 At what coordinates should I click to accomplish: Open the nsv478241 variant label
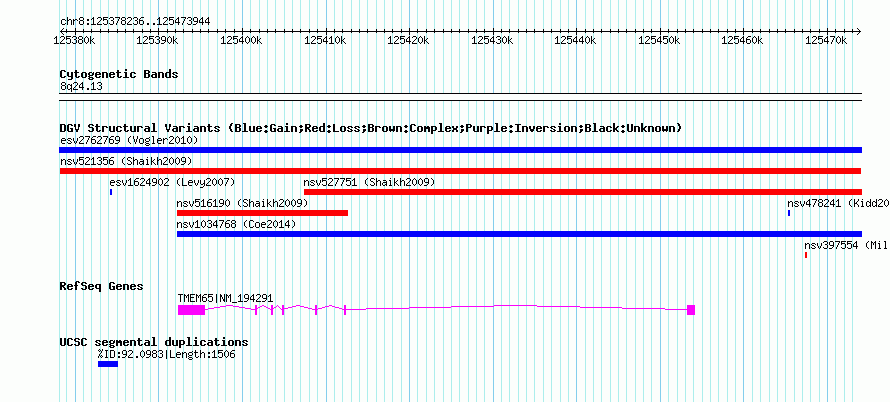(838, 203)
